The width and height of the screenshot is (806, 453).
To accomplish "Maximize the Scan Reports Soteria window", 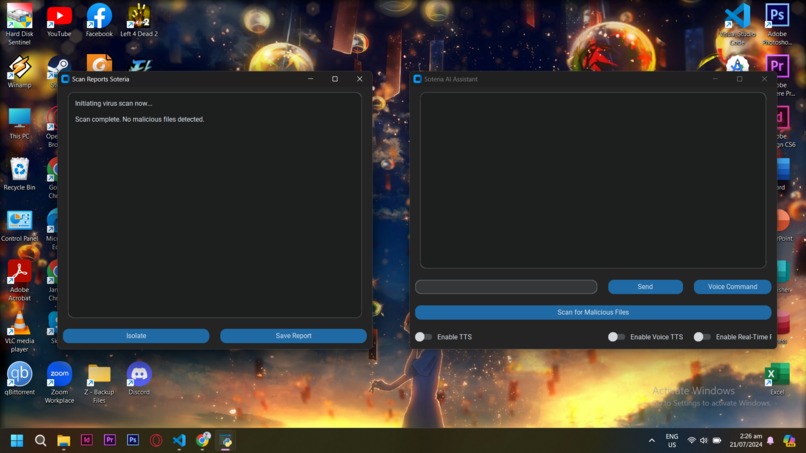I will pyautogui.click(x=335, y=79).
